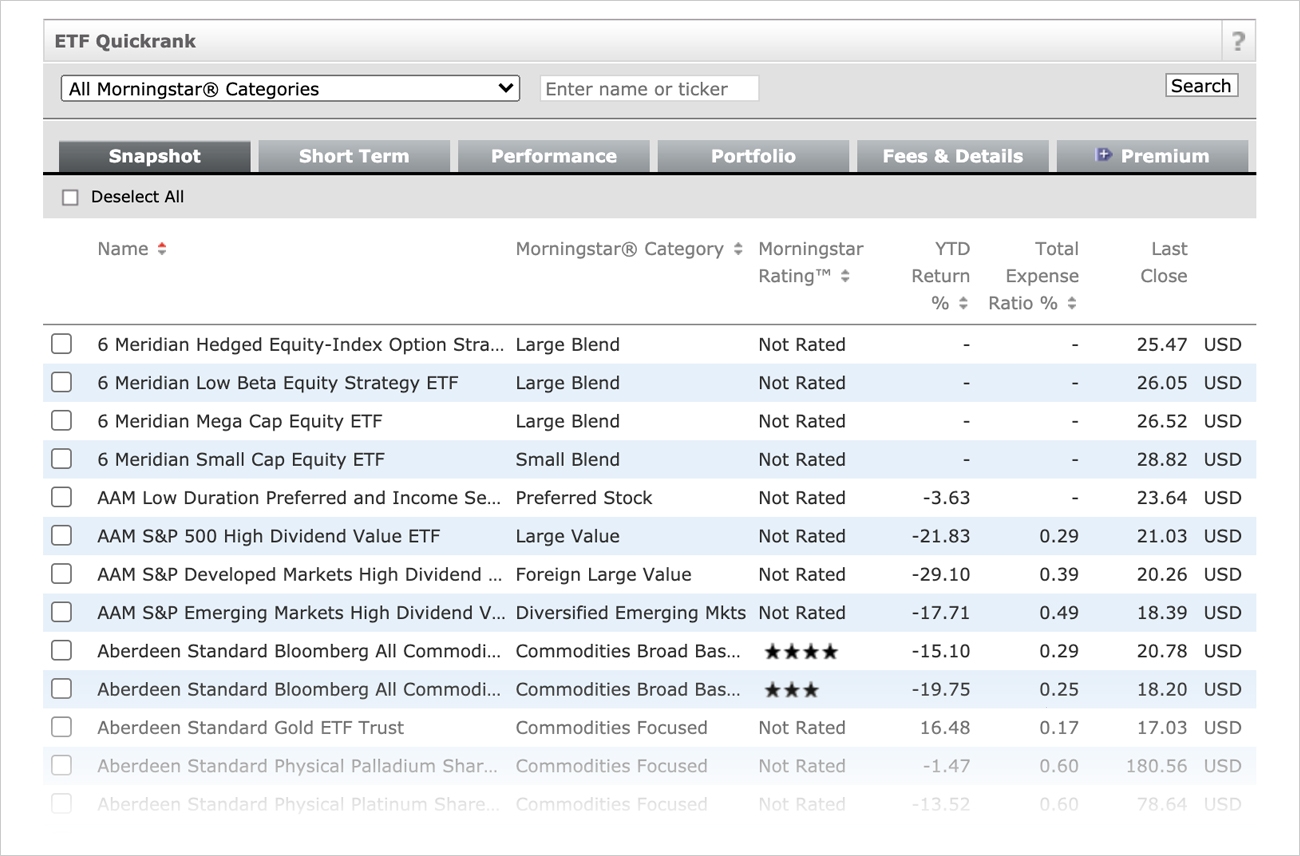This screenshot has width=1300, height=856.
Task: Open 6 Meridian Mega Cap Equity ETF
Action: 240,422
